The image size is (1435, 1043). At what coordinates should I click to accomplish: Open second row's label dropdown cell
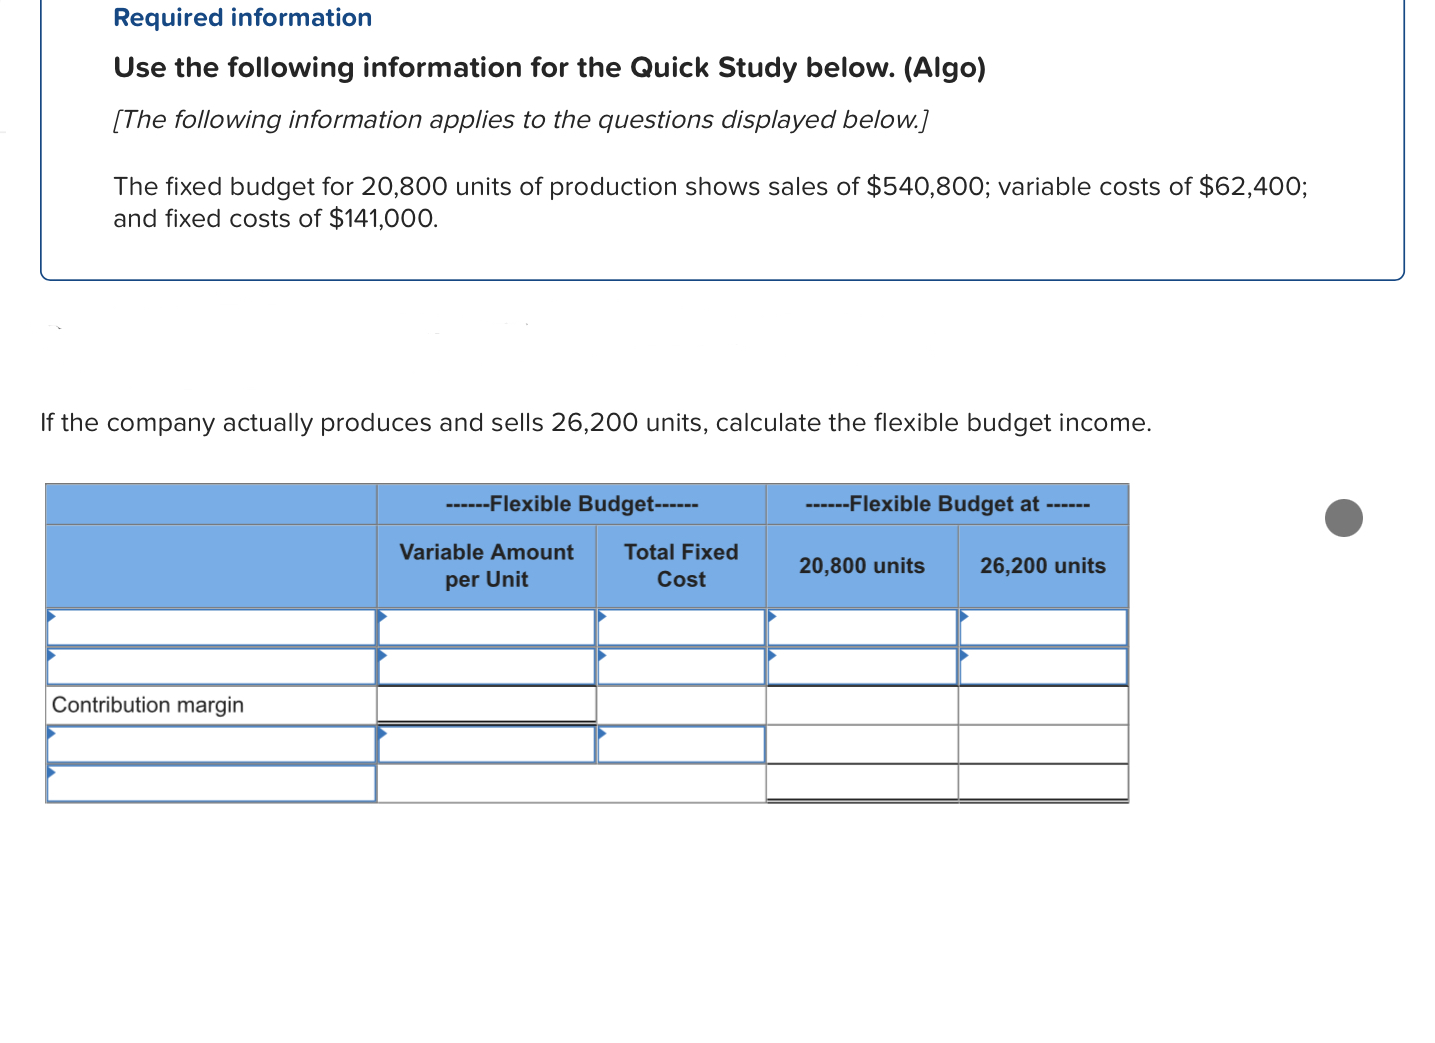[x=211, y=666]
